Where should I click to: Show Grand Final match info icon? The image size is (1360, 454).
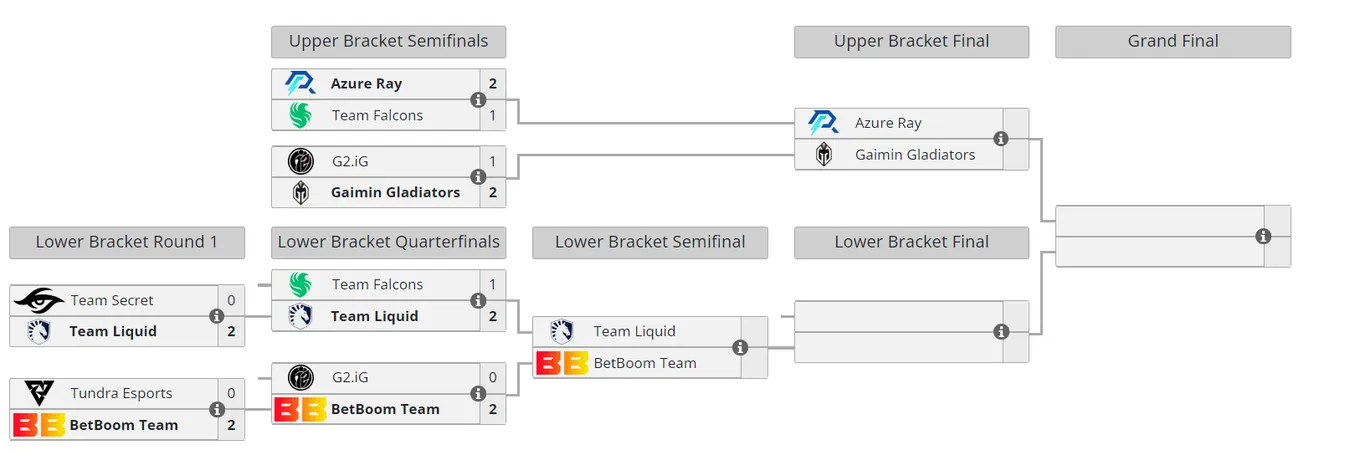(1263, 237)
